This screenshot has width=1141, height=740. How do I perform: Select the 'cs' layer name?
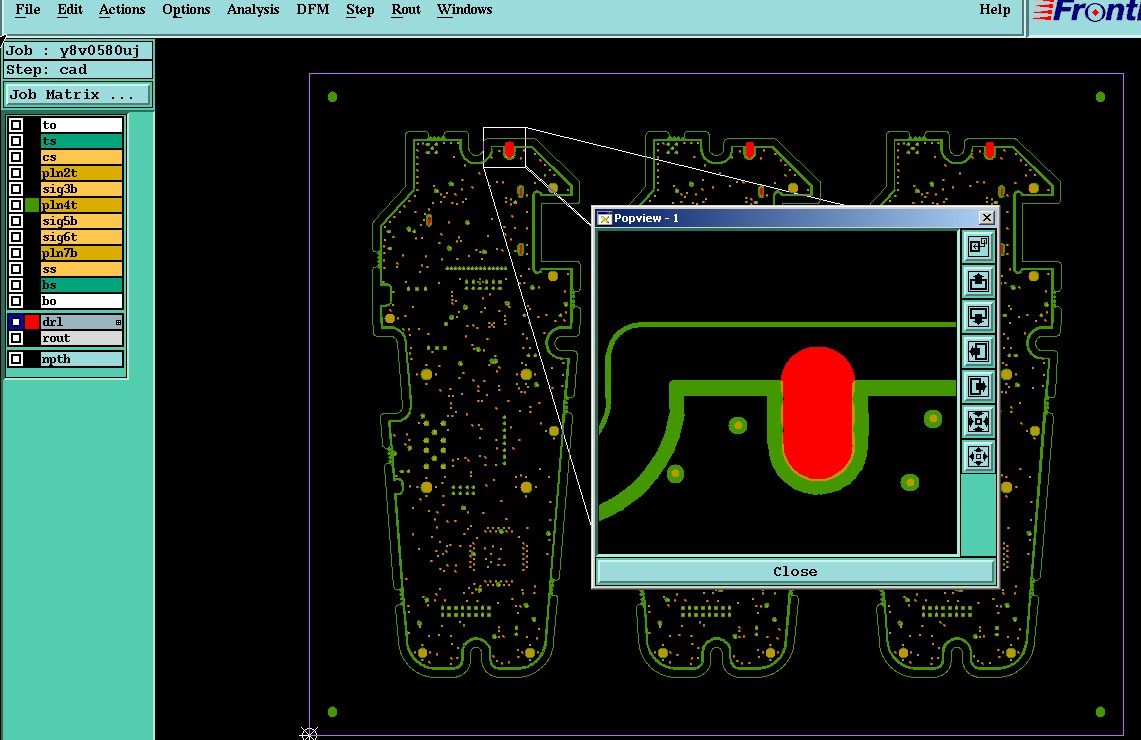[82, 156]
